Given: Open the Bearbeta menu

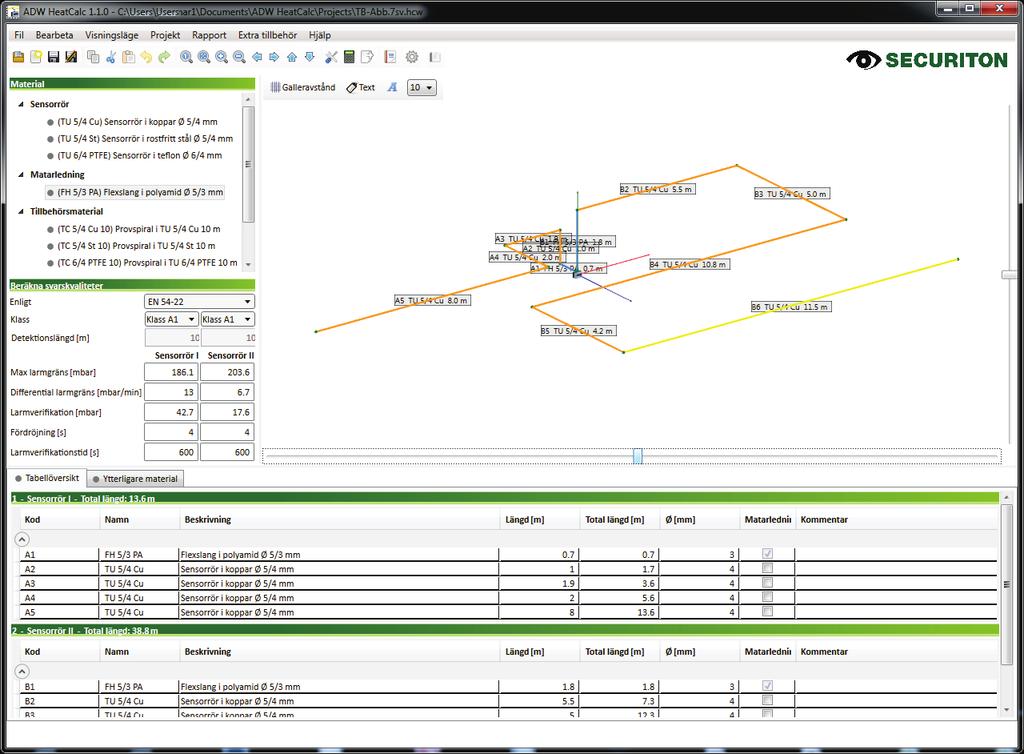Looking at the screenshot, I should (54, 35).
